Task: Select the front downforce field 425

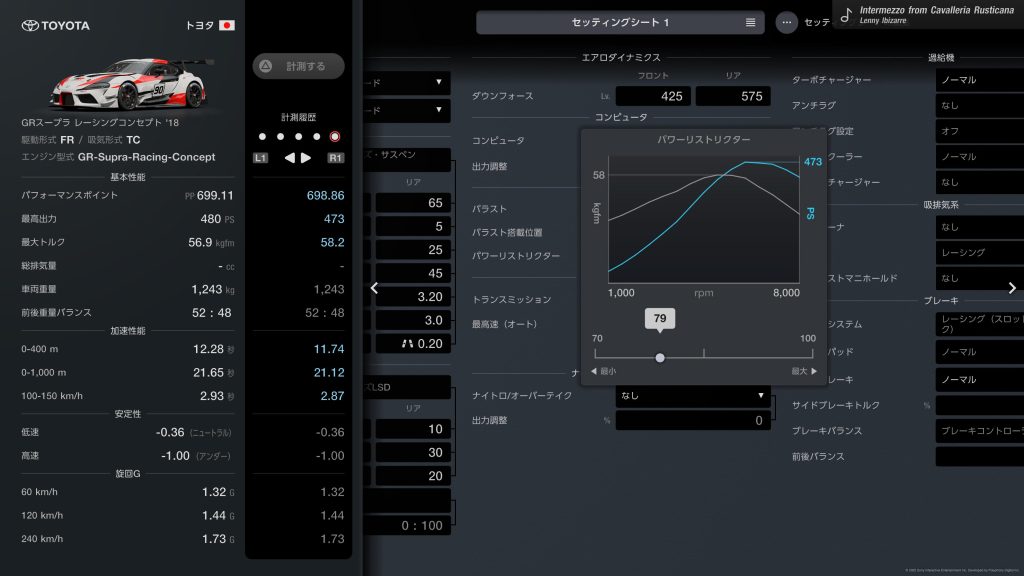Action: click(x=653, y=96)
